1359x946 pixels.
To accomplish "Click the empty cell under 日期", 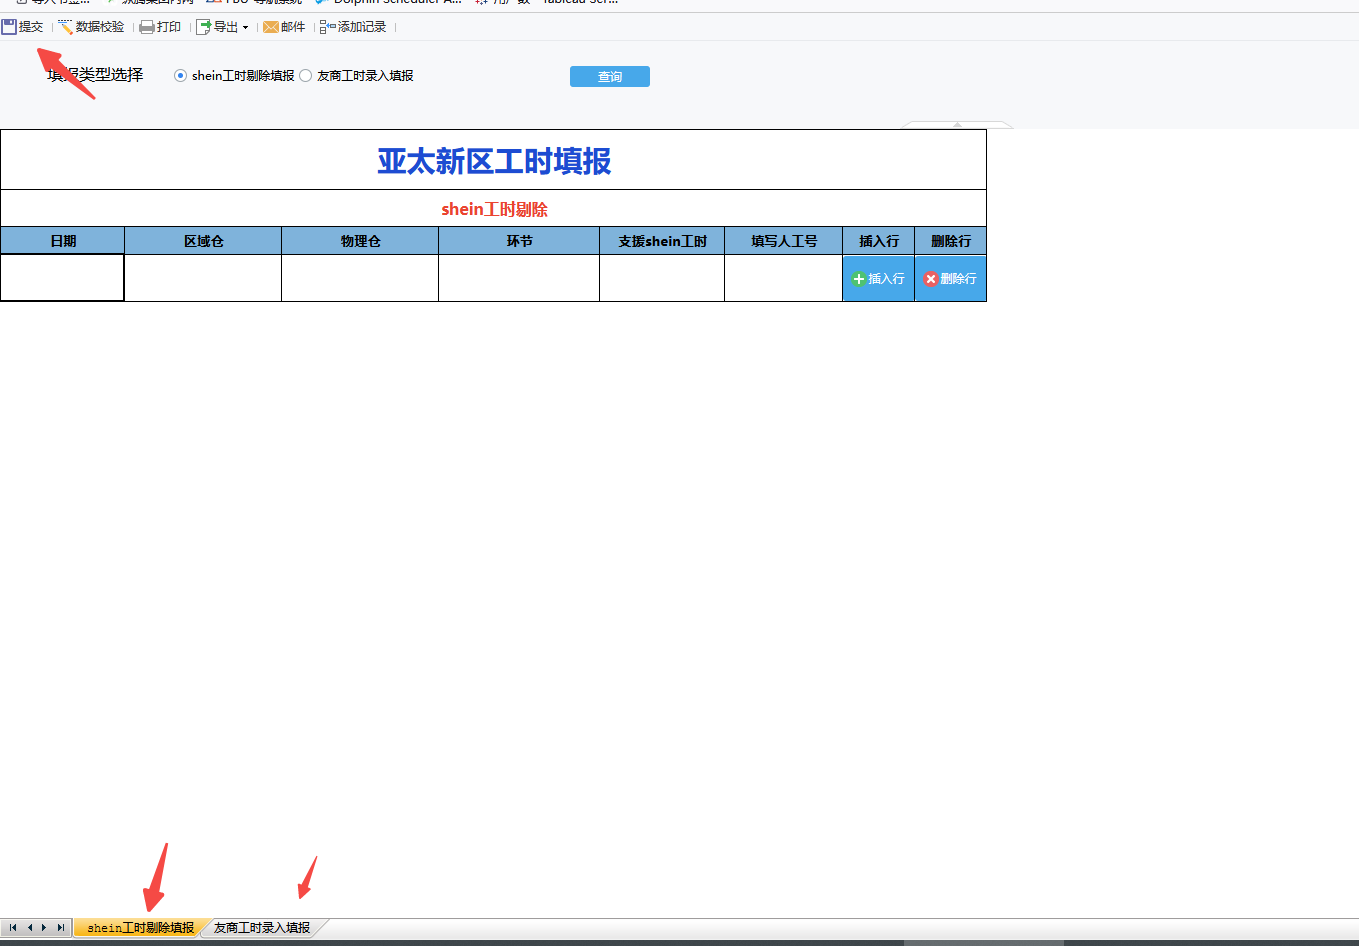I will pyautogui.click(x=62, y=278).
